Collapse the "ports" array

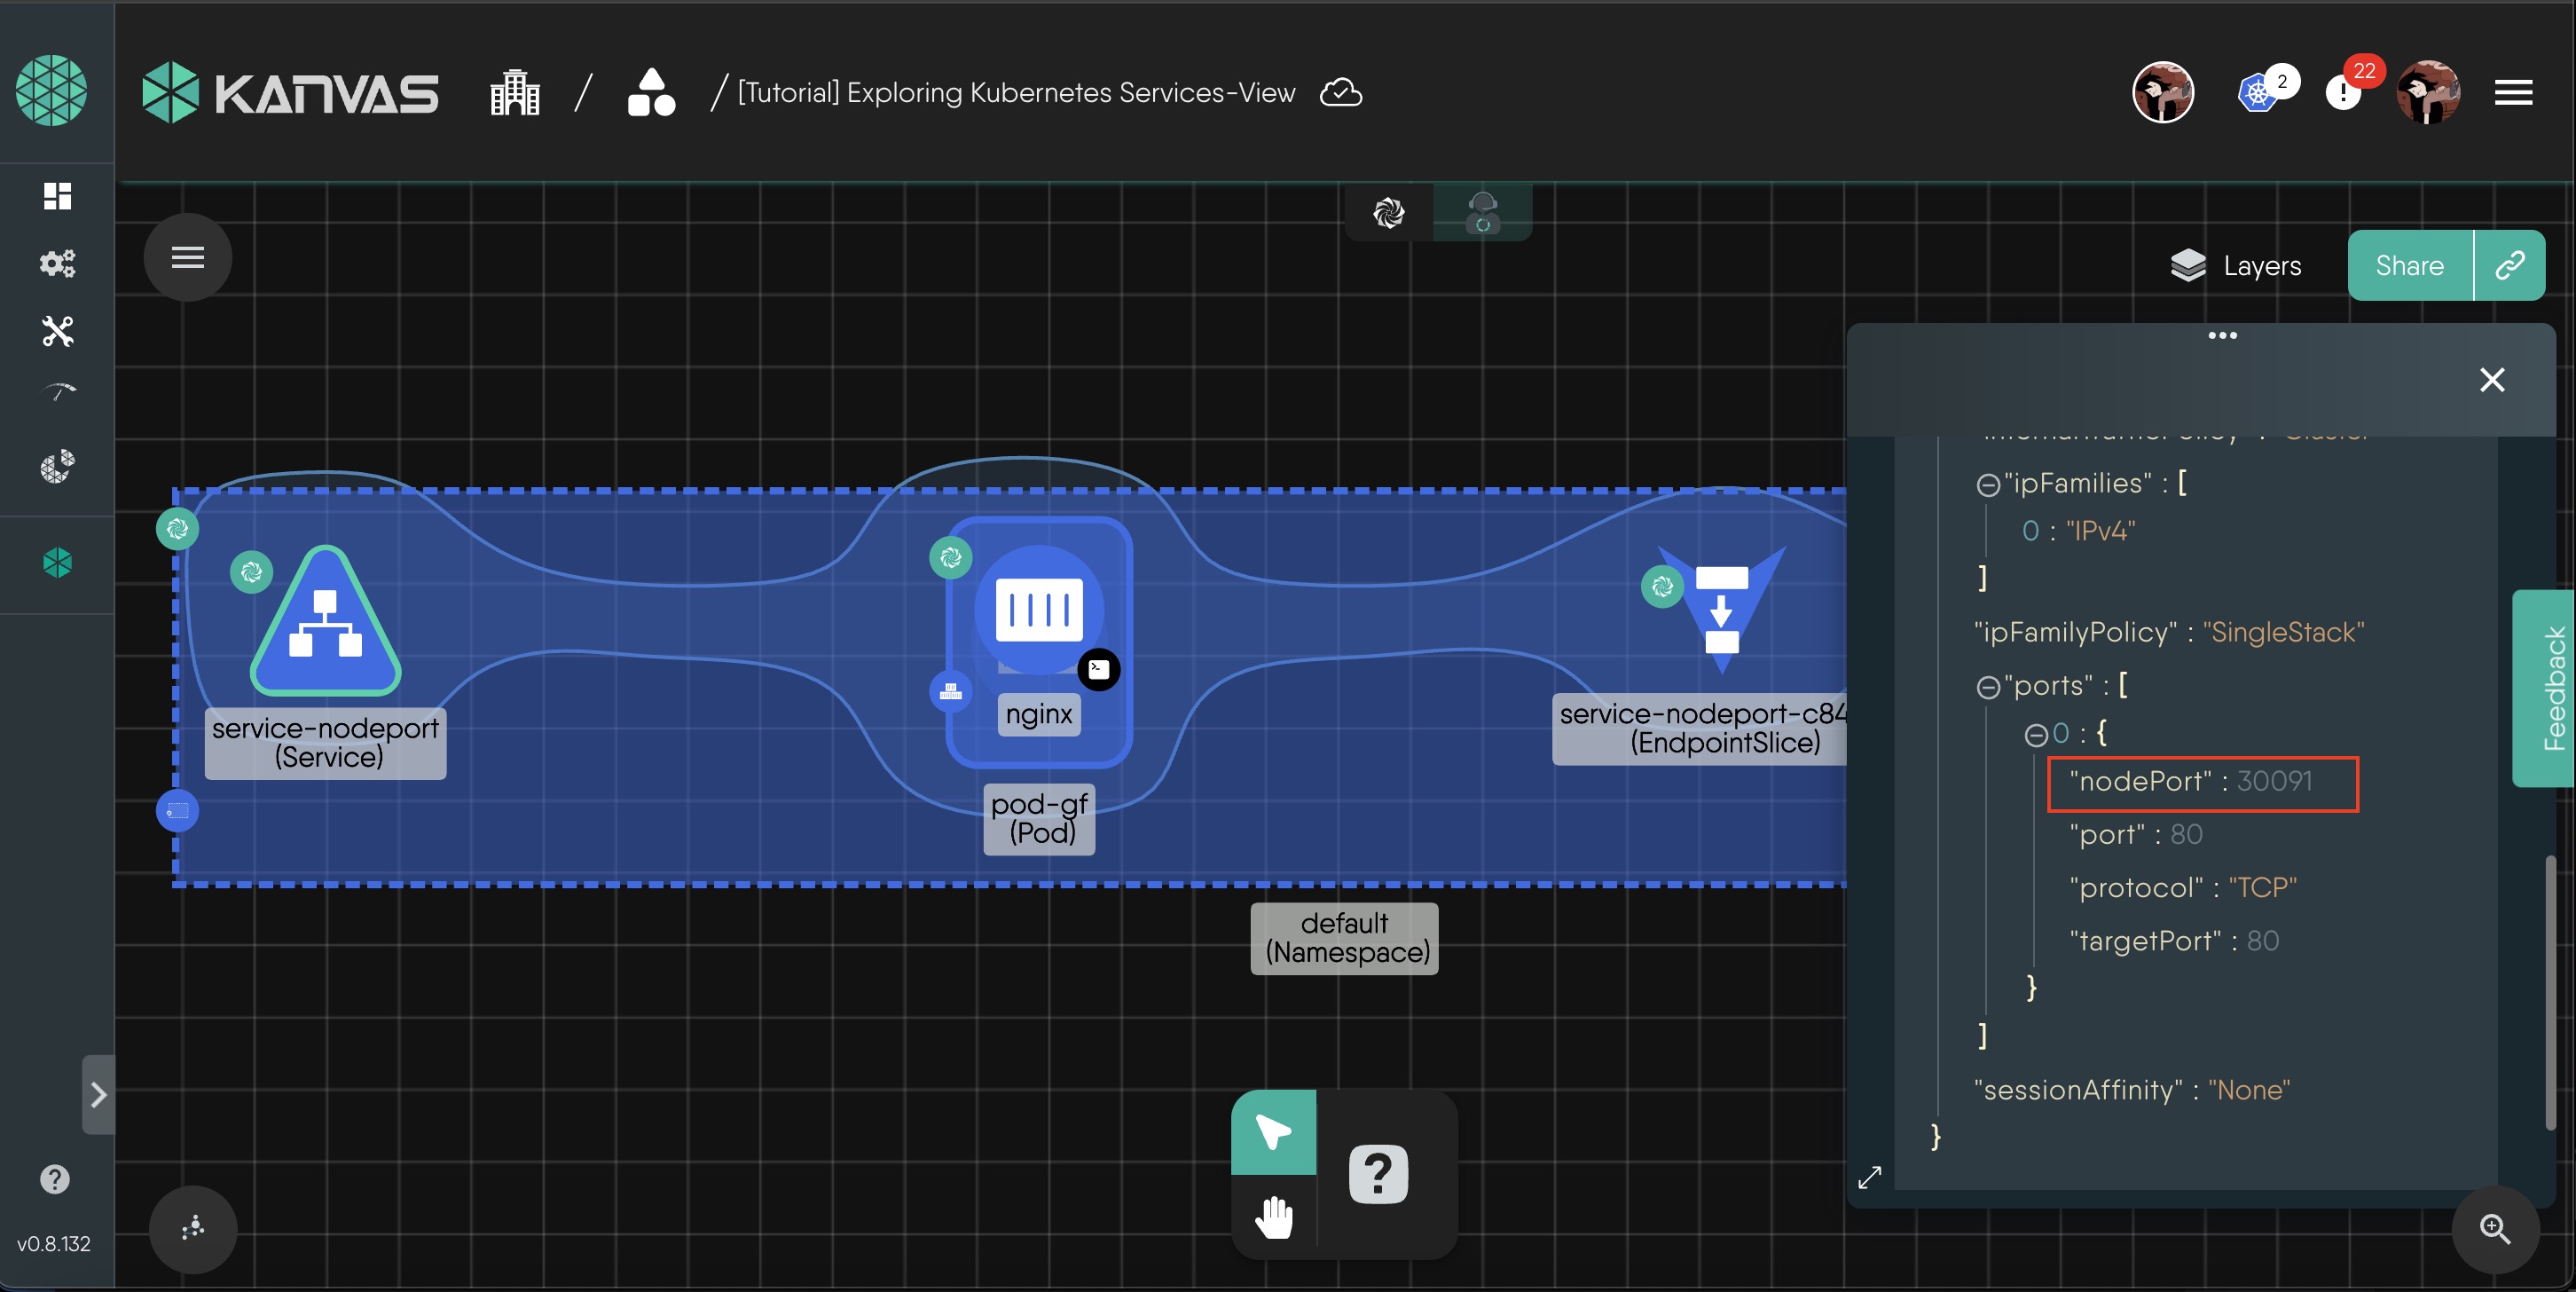pyautogui.click(x=1987, y=687)
